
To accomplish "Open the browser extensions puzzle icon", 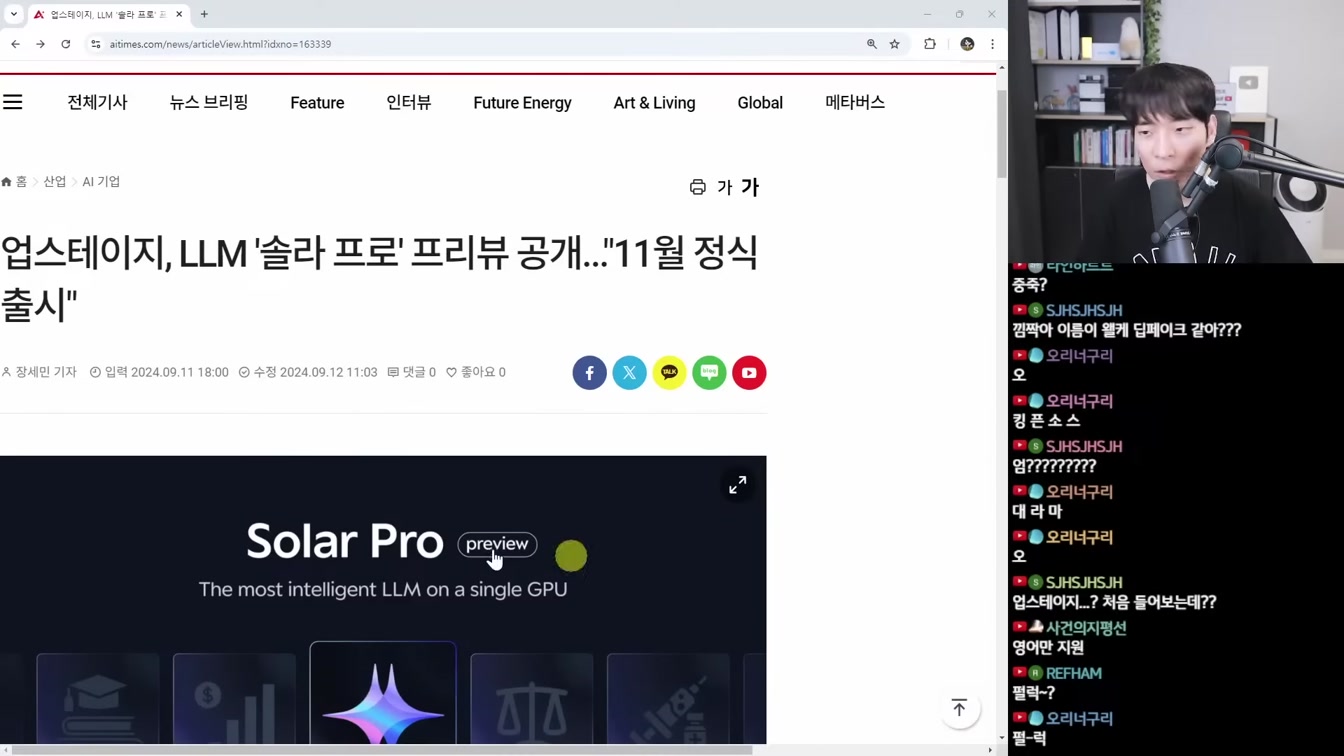I will 930,44.
